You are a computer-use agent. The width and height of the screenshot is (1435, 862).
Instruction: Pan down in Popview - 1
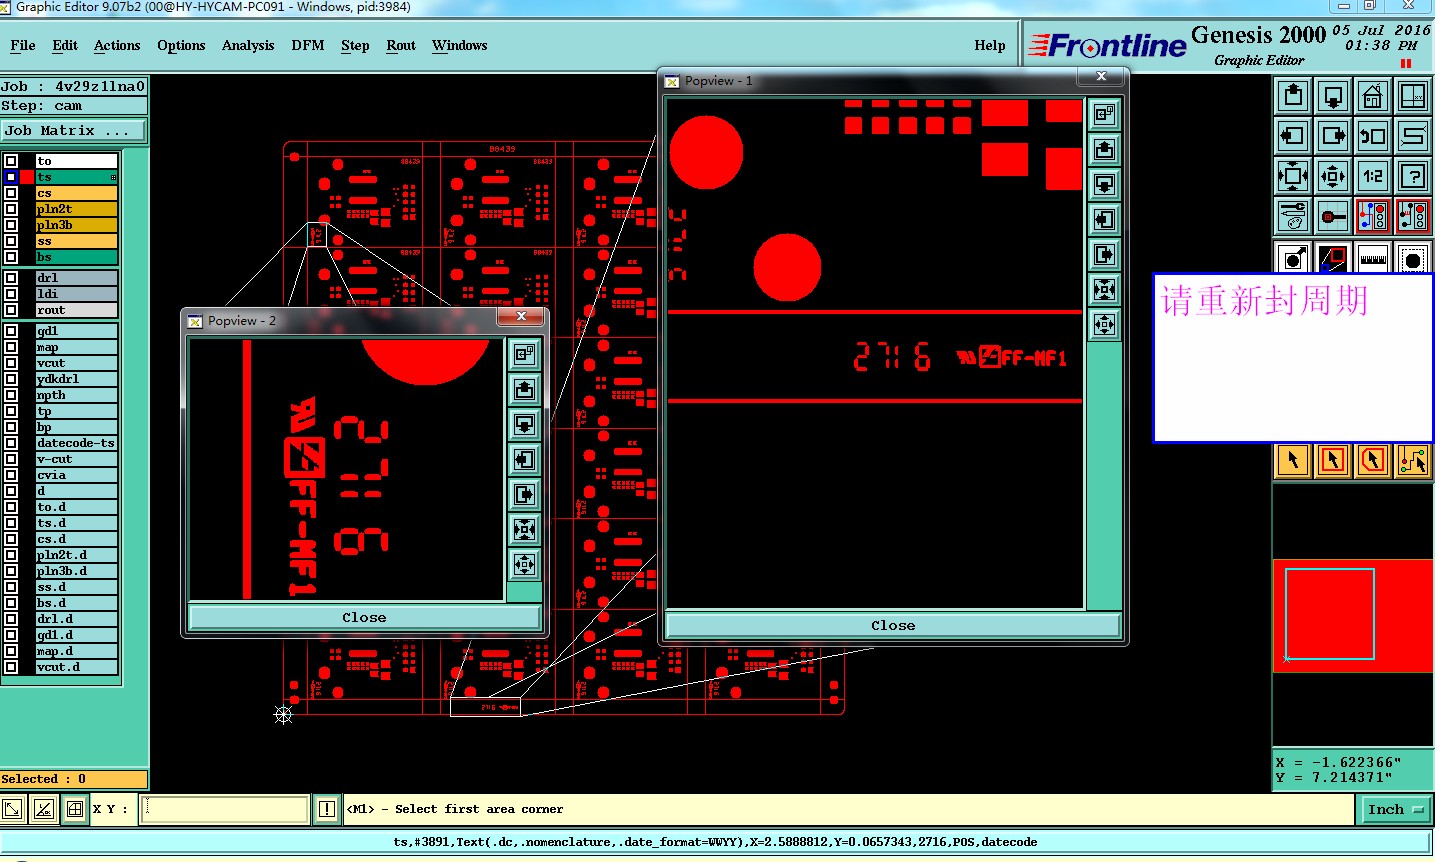pyautogui.click(x=1104, y=184)
